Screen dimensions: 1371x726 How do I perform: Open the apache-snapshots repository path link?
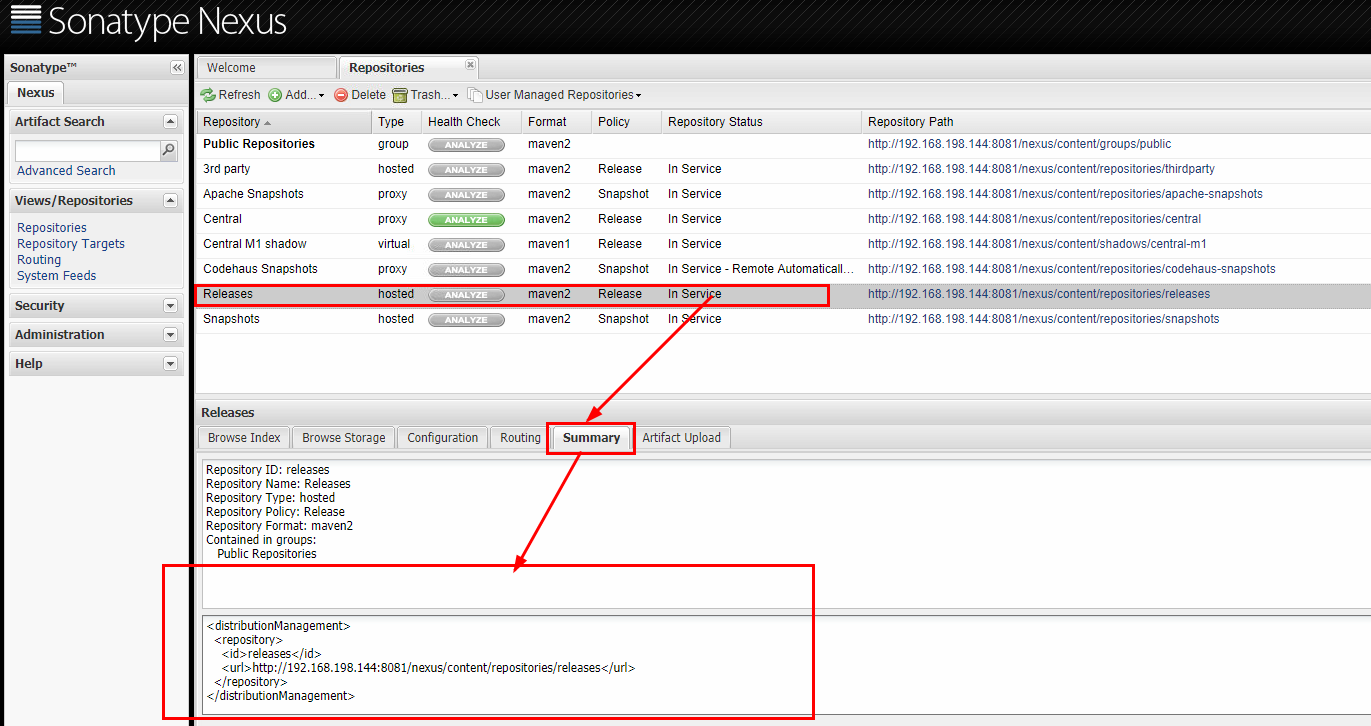tap(1065, 194)
